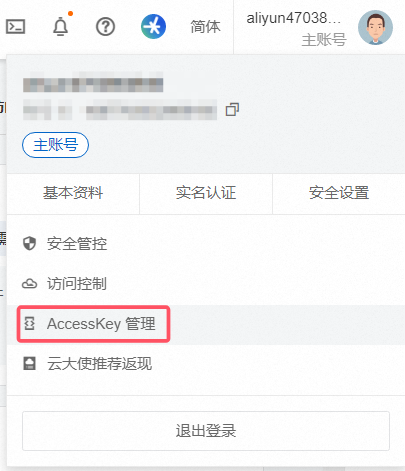Click the 退出登录 logout button
This screenshot has width=405, height=471.
206,431
